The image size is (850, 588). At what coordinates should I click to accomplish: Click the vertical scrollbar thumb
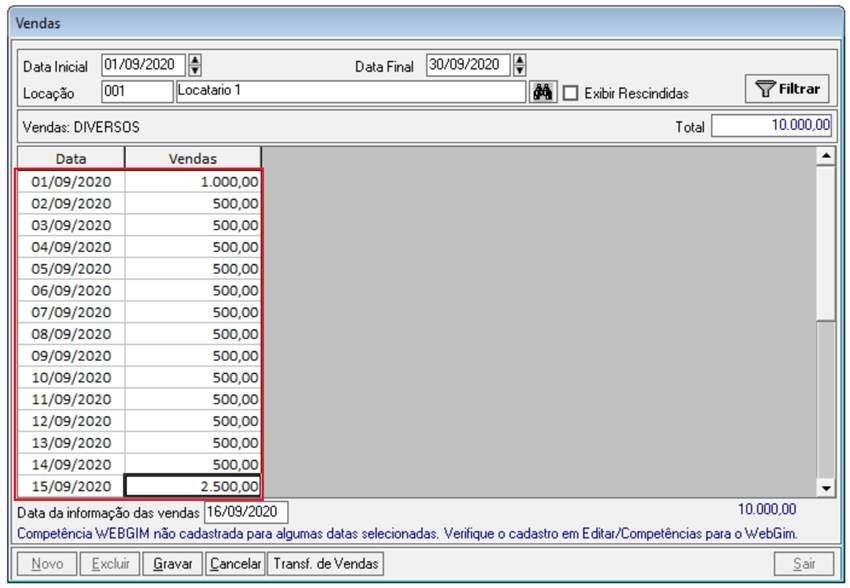(x=826, y=244)
